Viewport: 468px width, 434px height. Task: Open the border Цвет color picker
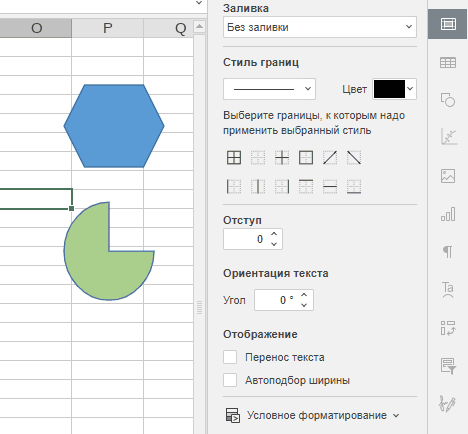point(394,89)
